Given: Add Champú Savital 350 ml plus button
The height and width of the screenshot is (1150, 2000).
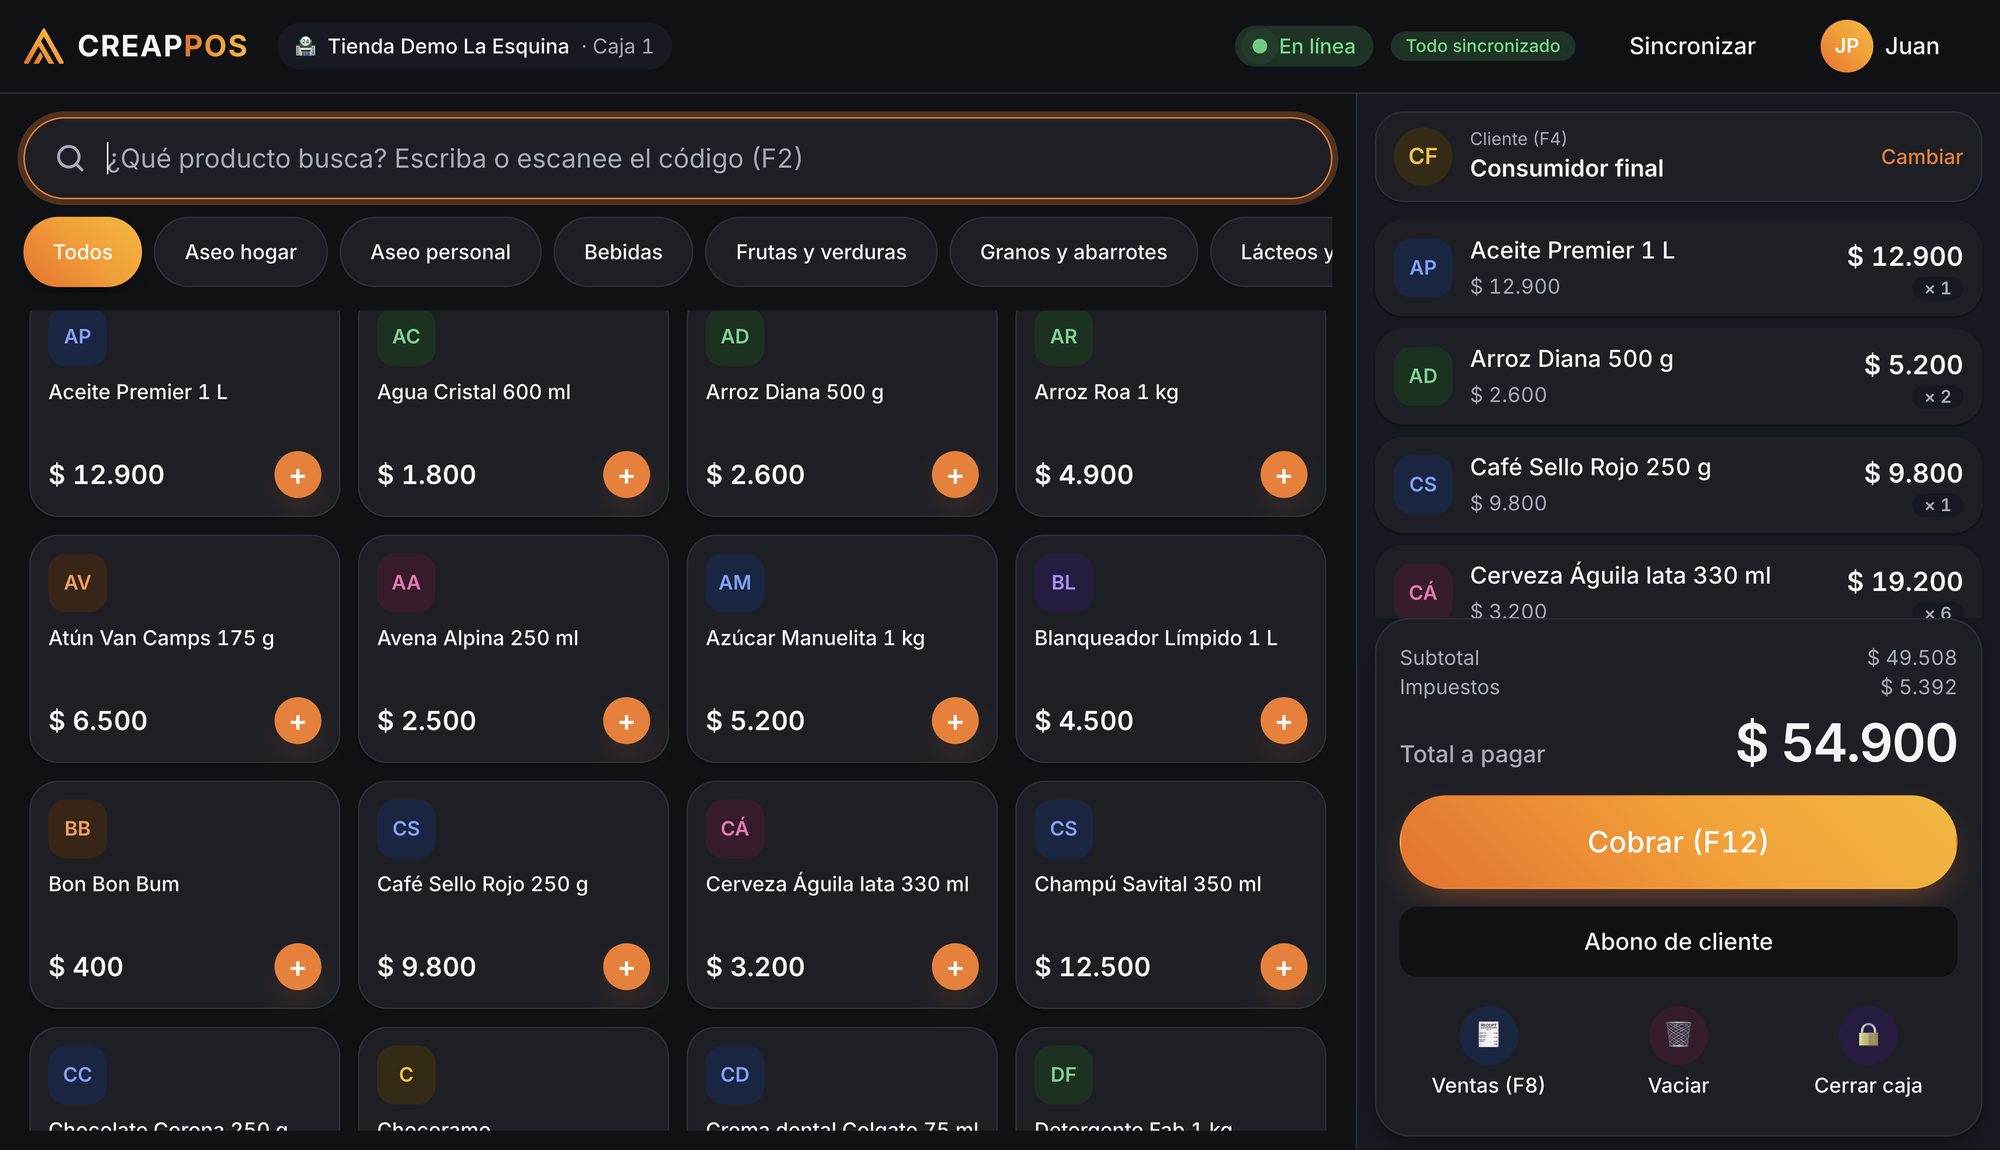Looking at the screenshot, I should pos(1284,967).
